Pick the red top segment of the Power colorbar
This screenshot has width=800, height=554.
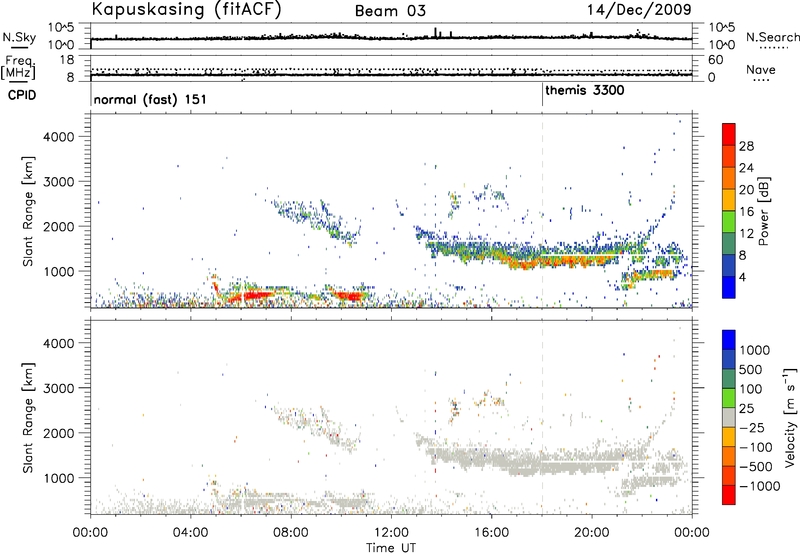click(x=729, y=134)
